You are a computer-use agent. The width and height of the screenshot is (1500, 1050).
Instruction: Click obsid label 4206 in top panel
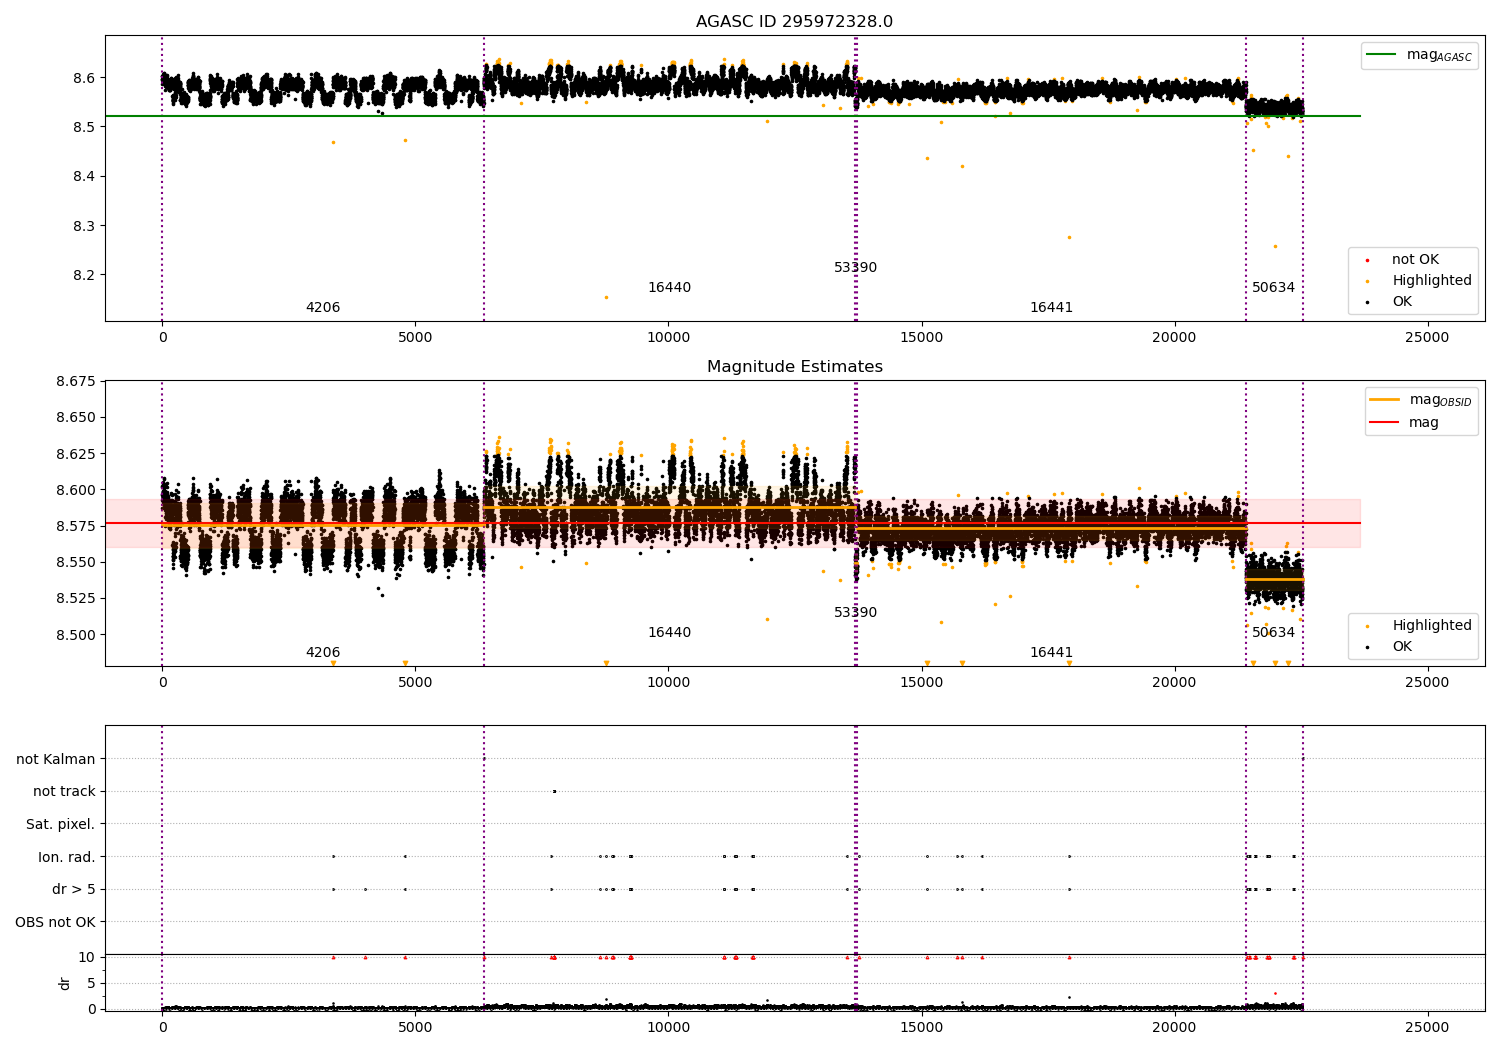pyautogui.click(x=323, y=308)
